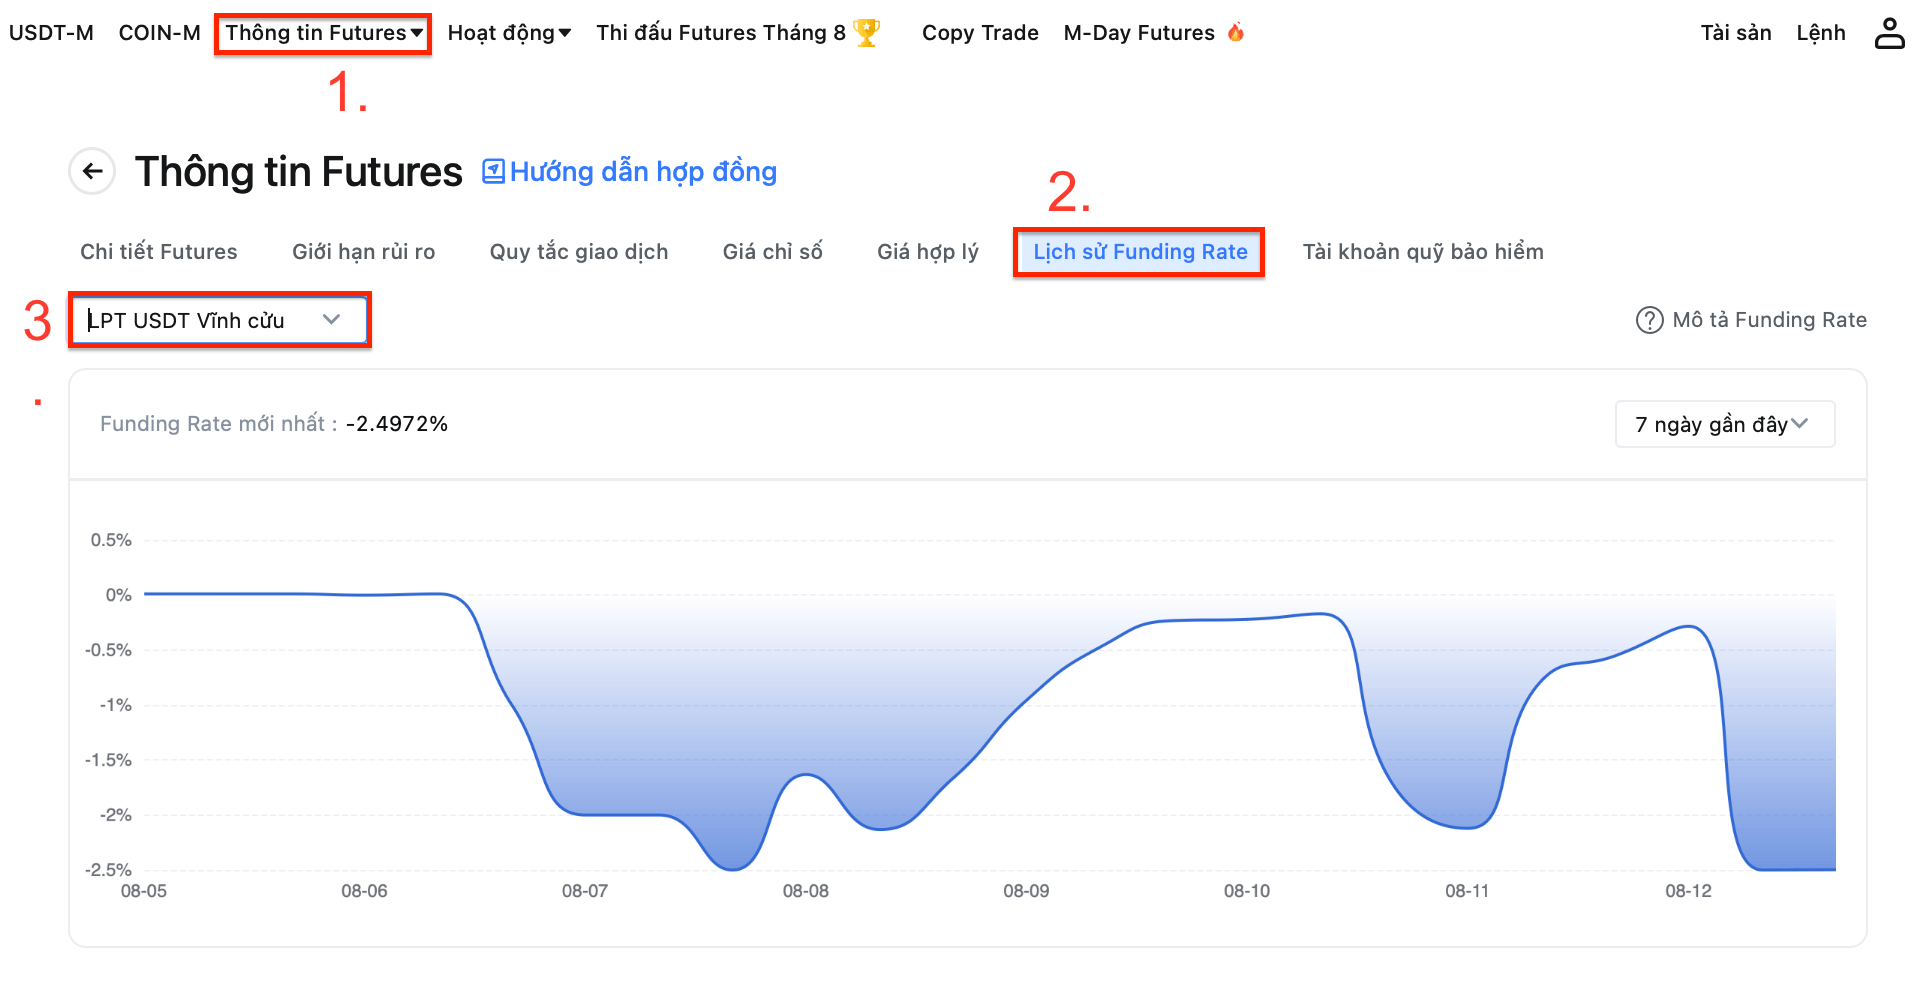The image size is (1926, 992).
Task: Click the question mark Funding Rate icon
Action: (x=1648, y=320)
